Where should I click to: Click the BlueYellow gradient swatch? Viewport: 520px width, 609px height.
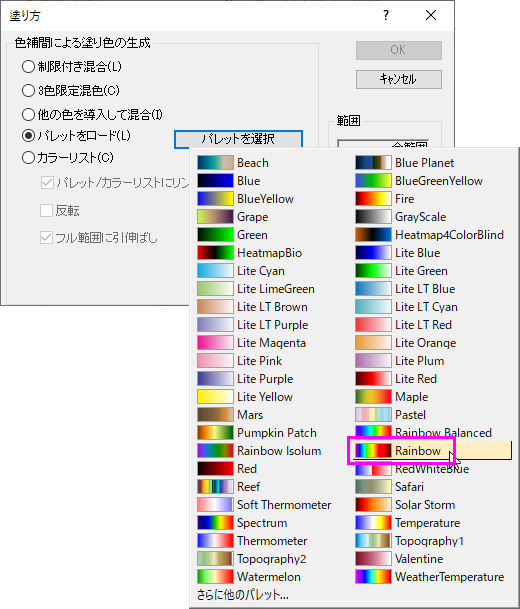click(215, 198)
